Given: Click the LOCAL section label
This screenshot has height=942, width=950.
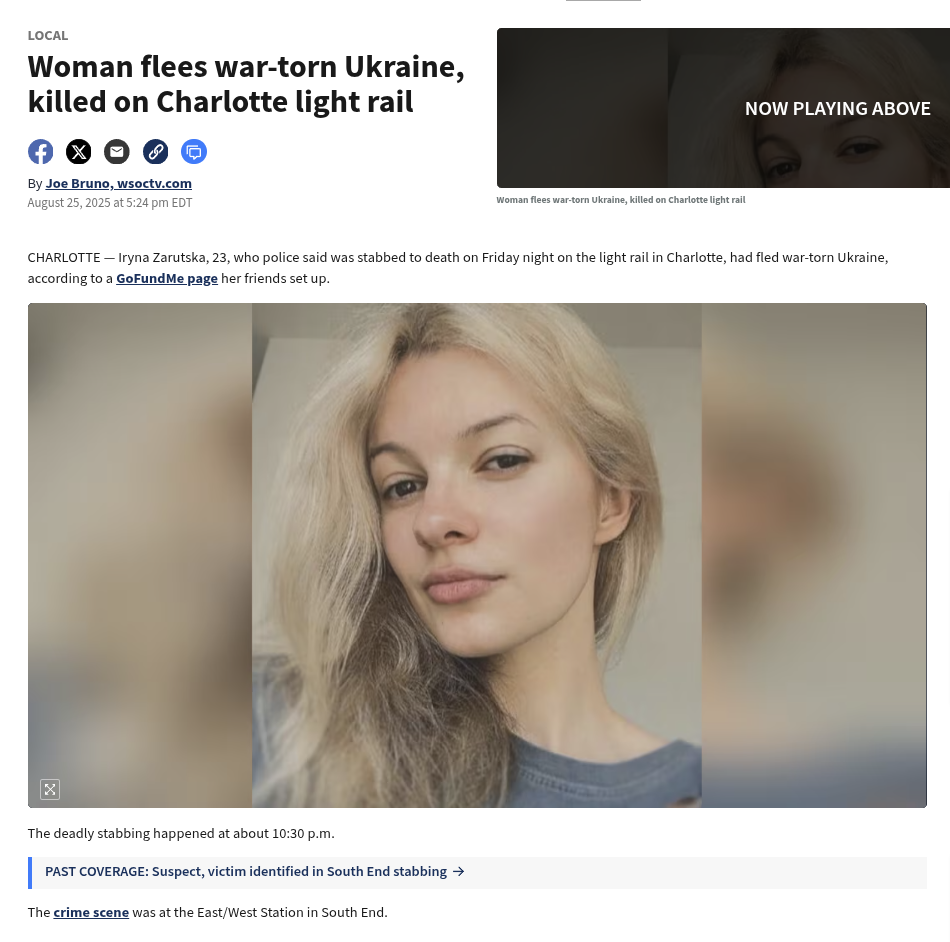Looking at the screenshot, I should pos(48,36).
